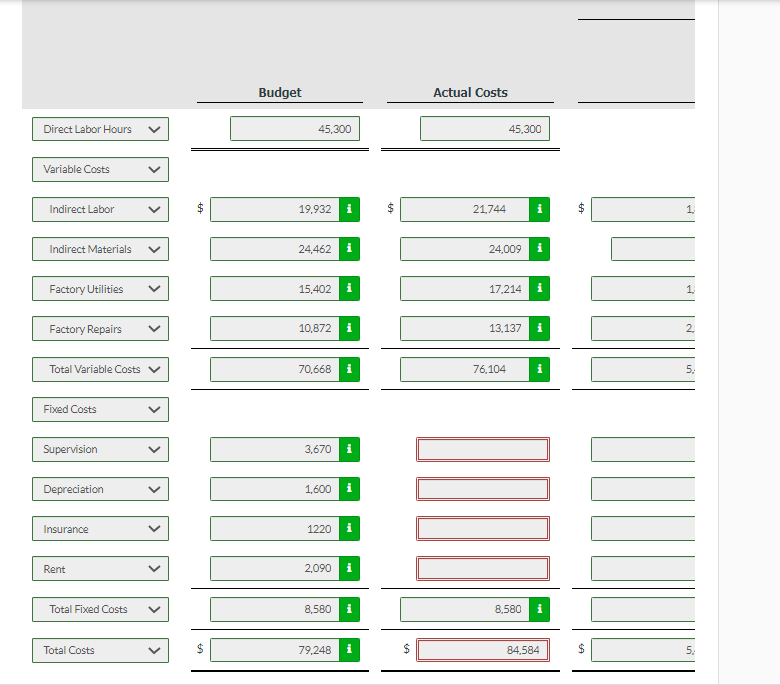Click the Budget Supervision field 3,670
This screenshot has height=685, width=780.
pyautogui.click(x=275, y=449)
